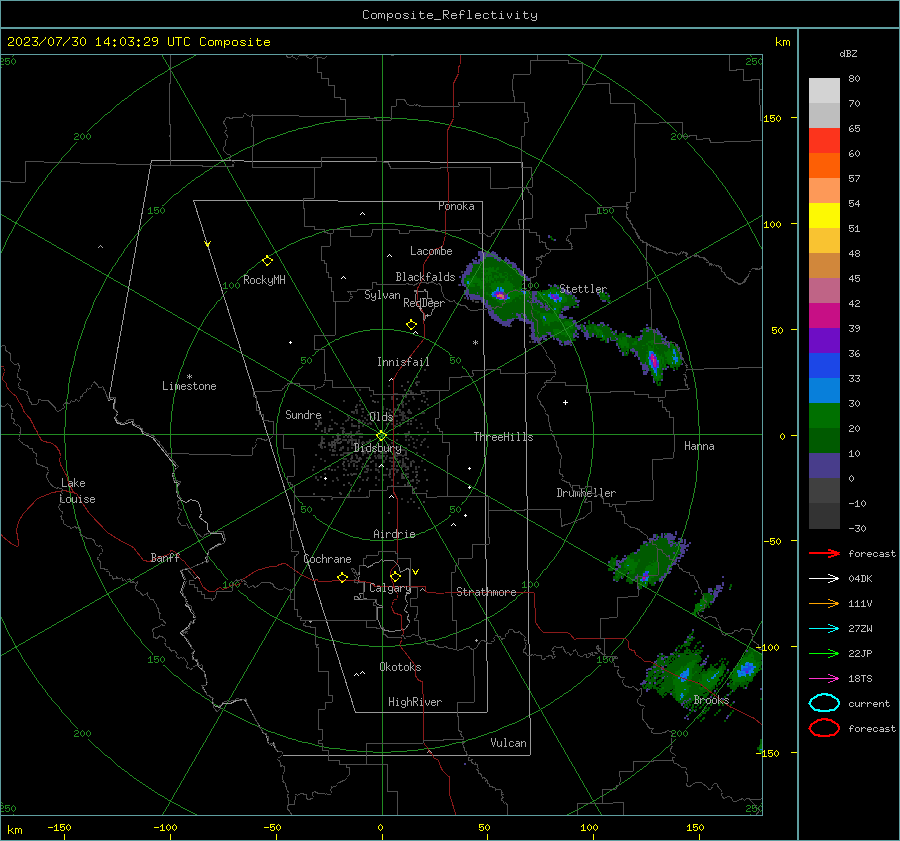Click the Calgary city label
Screen dimensions: 900x841
point(390,588)
